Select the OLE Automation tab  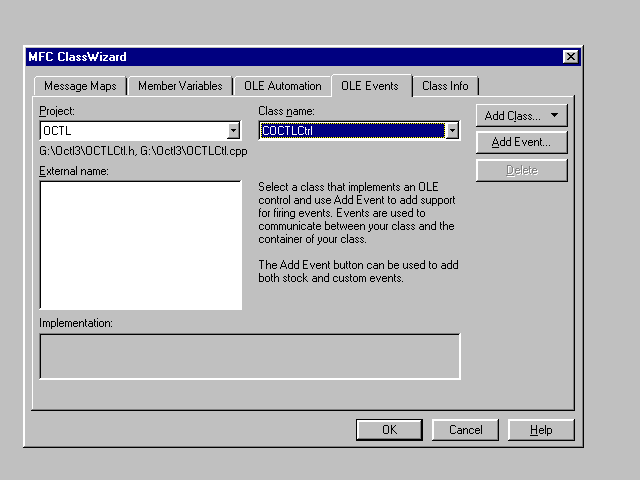(283, 86)
